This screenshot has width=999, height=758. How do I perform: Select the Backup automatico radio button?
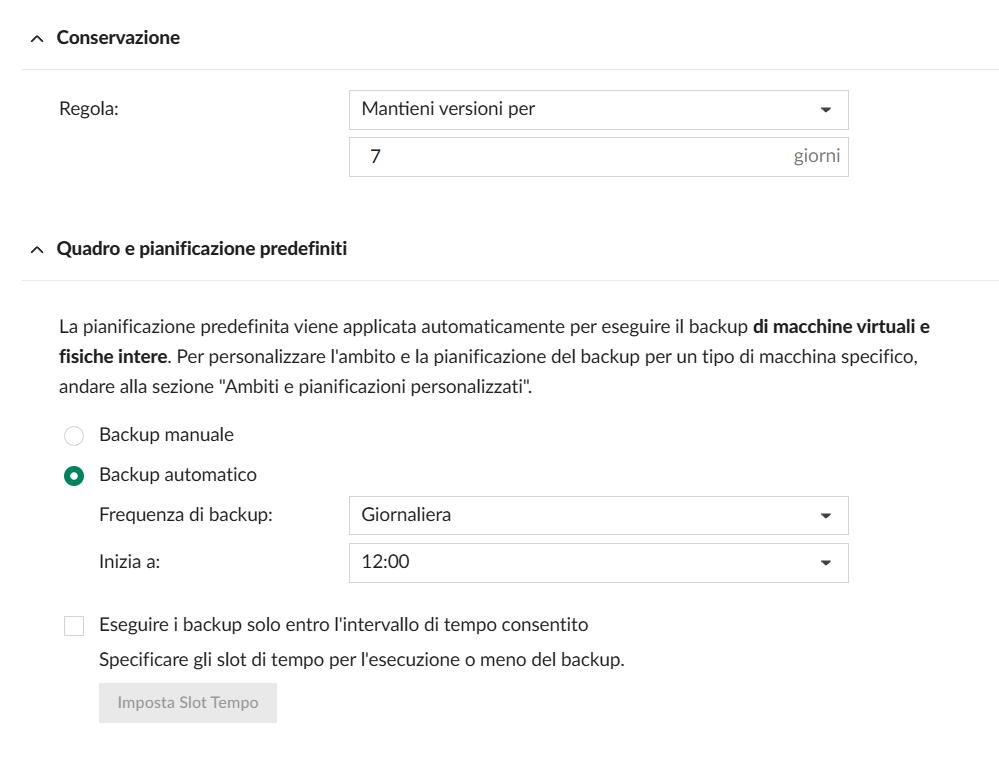[74, 476]
